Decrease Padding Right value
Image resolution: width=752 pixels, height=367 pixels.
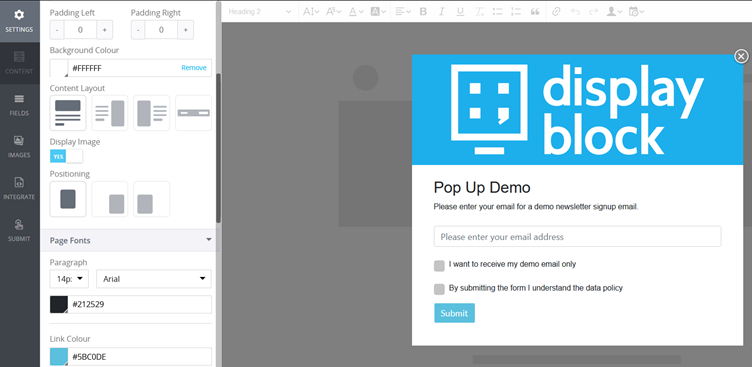tap(138, 30)
